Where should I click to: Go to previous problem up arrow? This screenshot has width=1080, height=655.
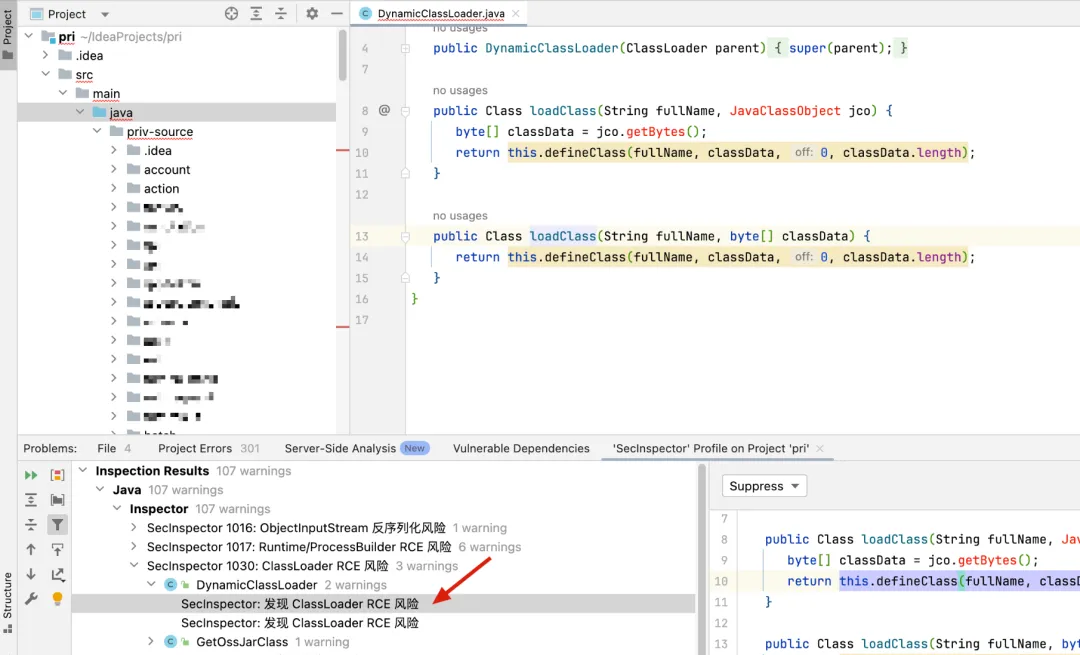click(31, 550)
